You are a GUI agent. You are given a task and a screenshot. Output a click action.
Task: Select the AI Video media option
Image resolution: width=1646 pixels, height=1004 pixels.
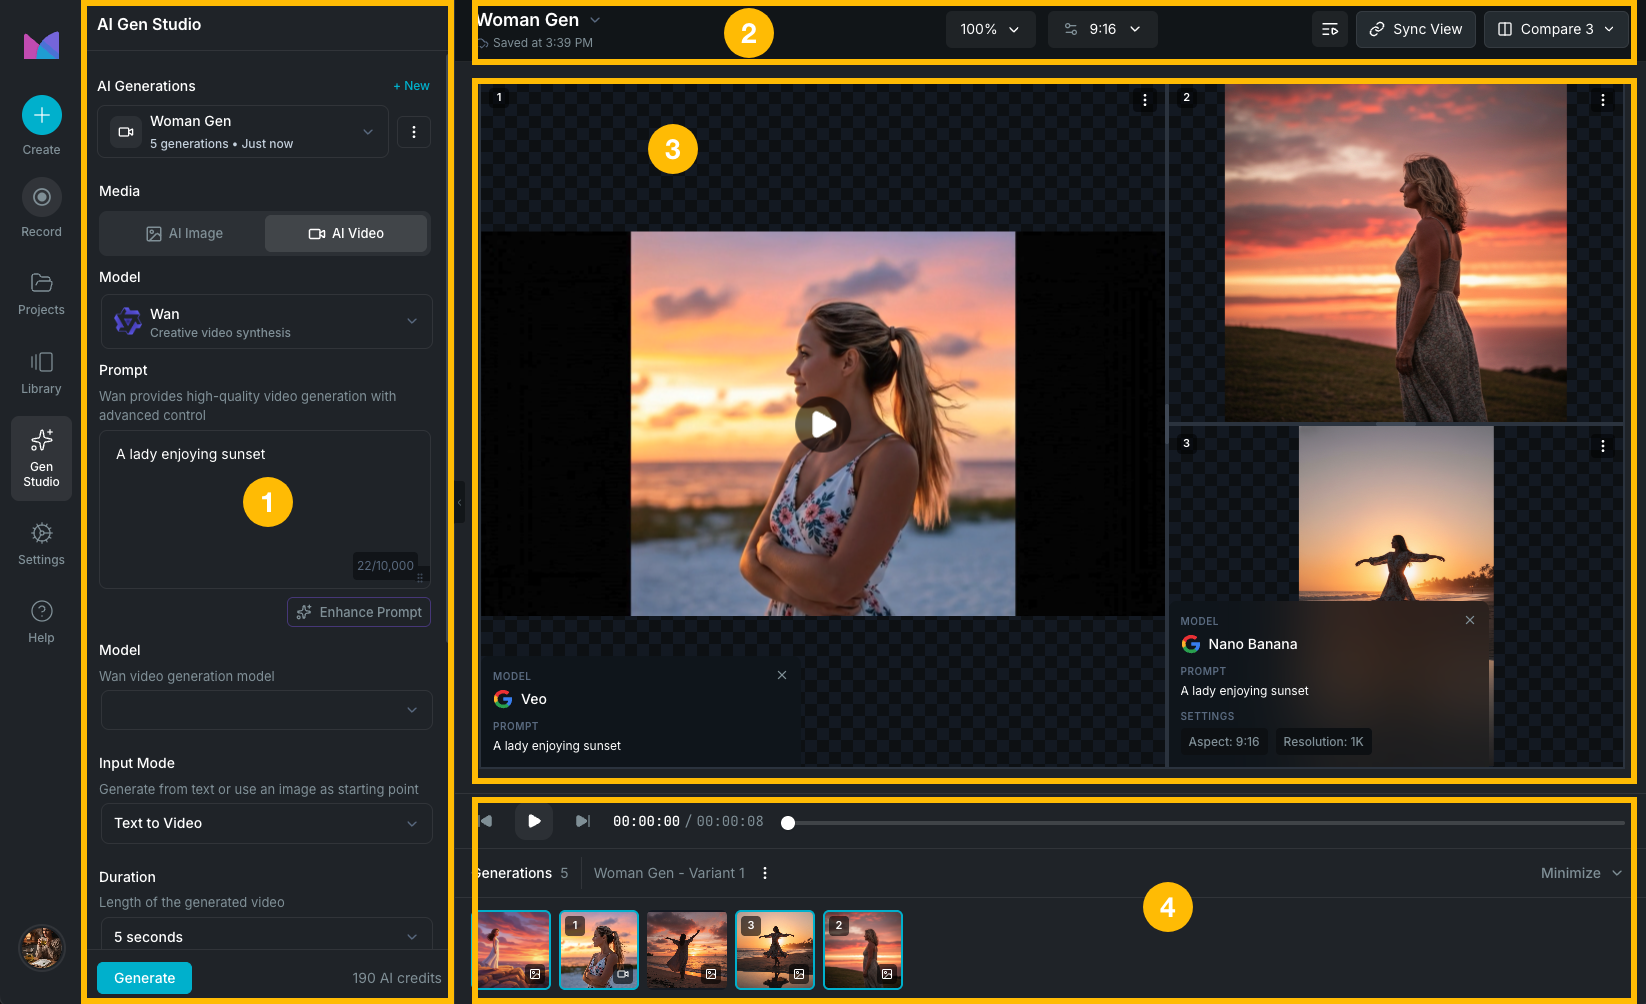click(x=346, y=234)
